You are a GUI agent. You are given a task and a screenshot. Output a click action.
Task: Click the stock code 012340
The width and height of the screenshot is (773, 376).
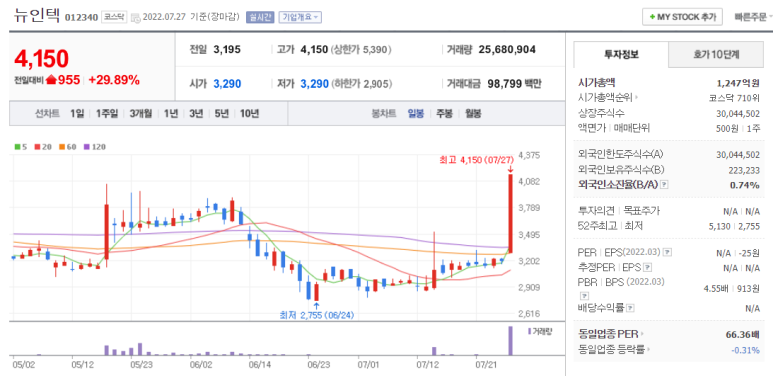81,17
